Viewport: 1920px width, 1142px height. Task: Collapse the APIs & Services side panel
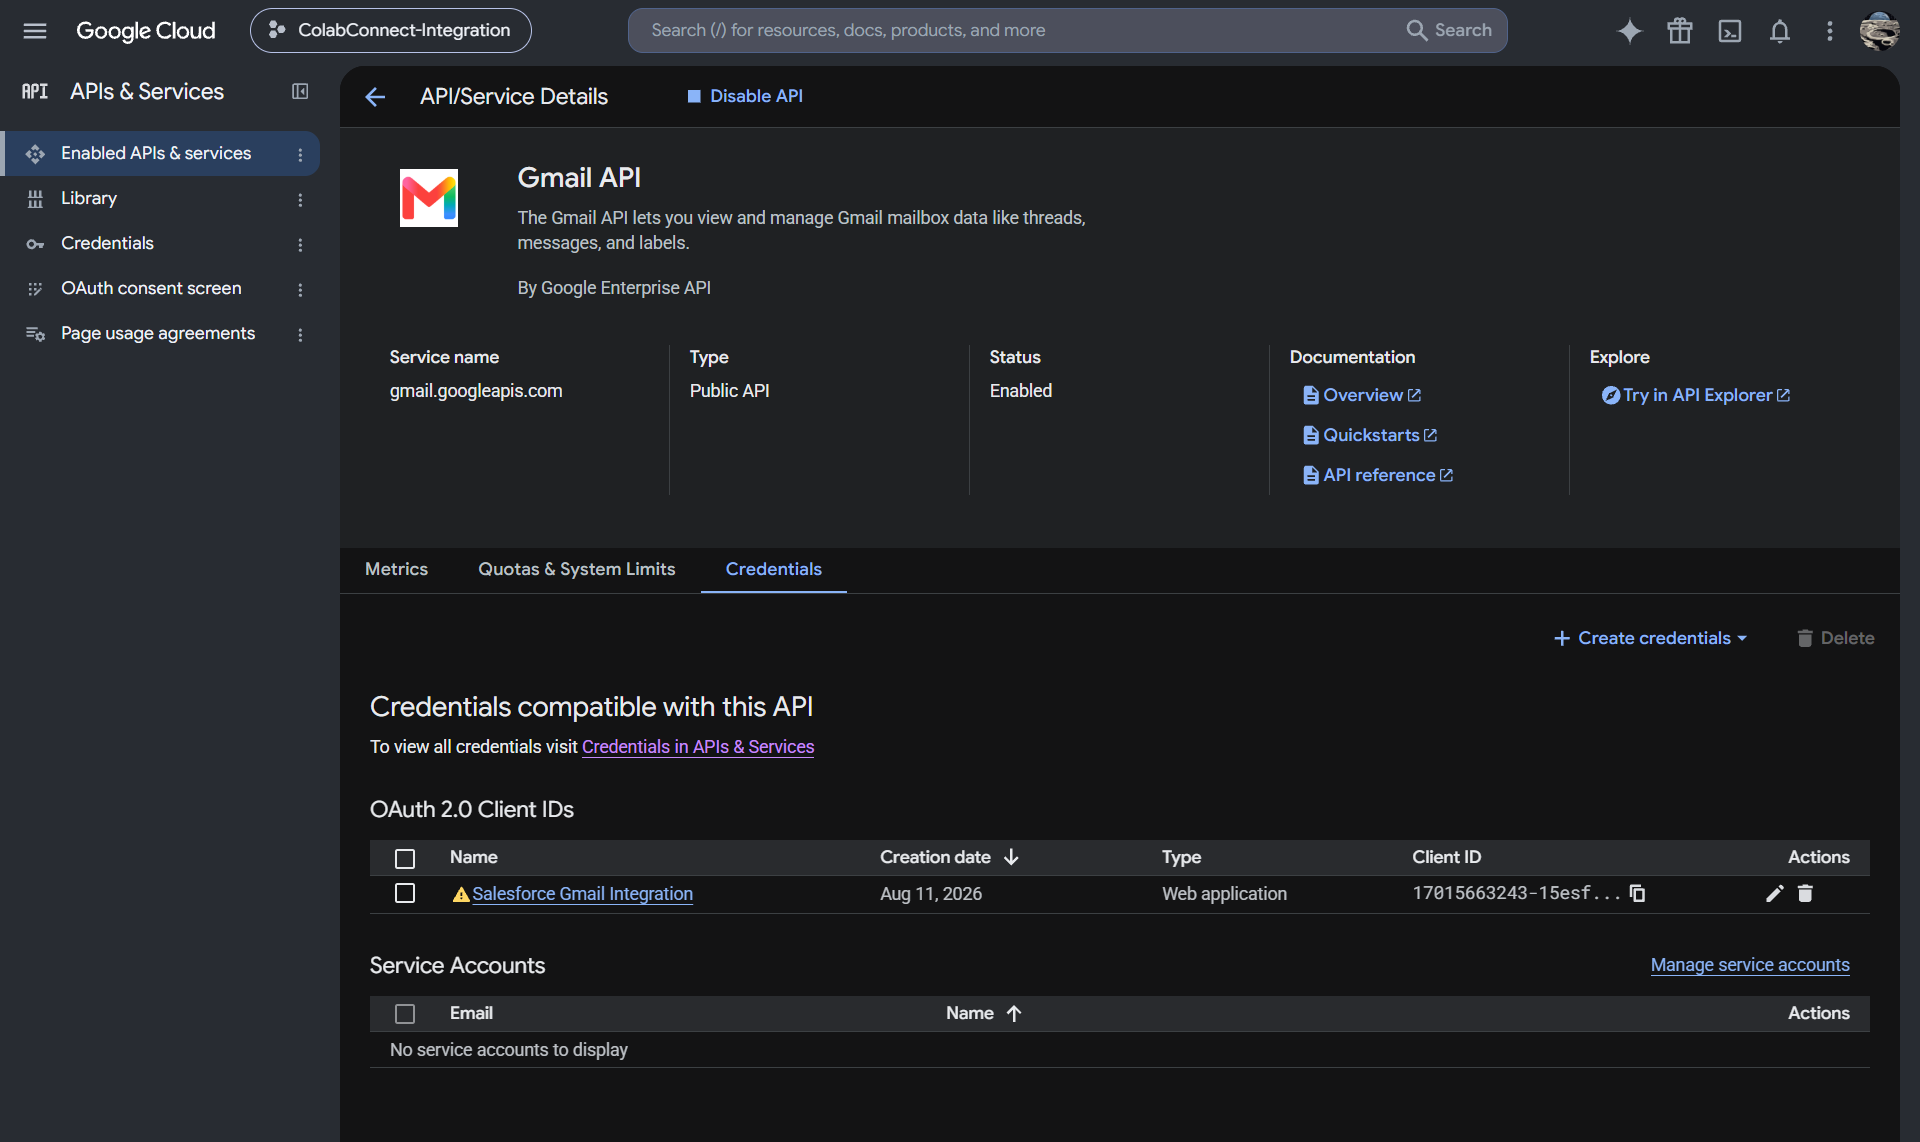point(300,91)
